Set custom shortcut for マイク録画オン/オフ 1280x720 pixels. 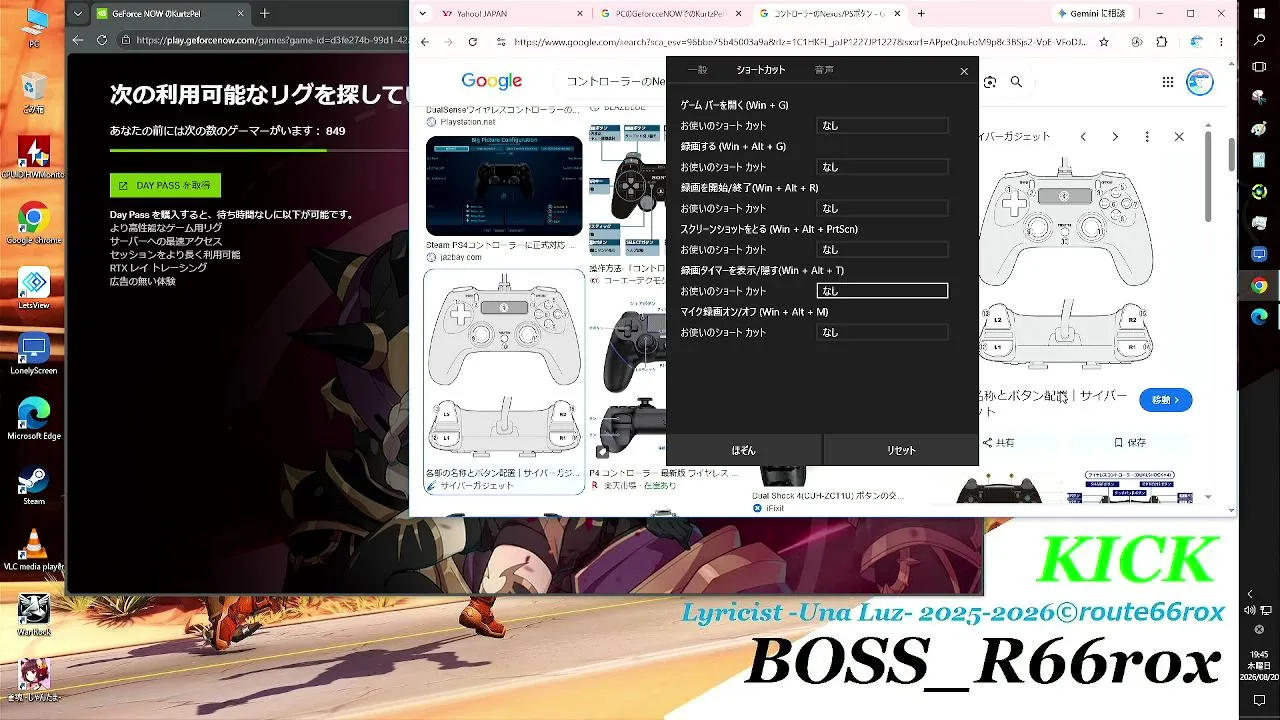pyautogui.click(x=882, y=332)
